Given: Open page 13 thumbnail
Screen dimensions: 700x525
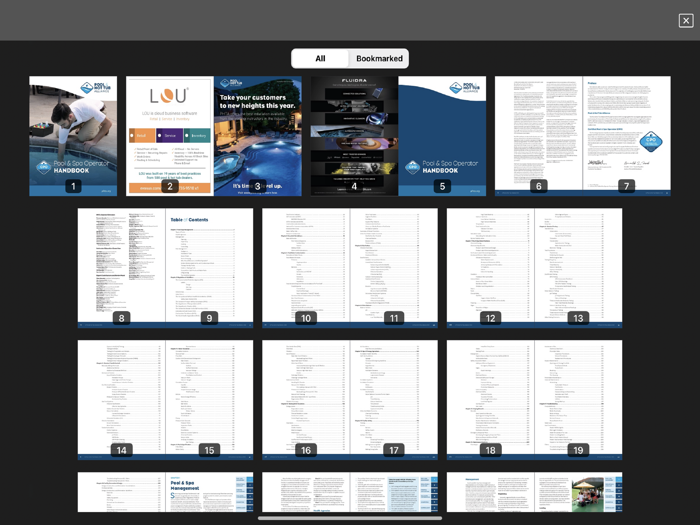Looking at the screenshot, I should pos(579,268).
